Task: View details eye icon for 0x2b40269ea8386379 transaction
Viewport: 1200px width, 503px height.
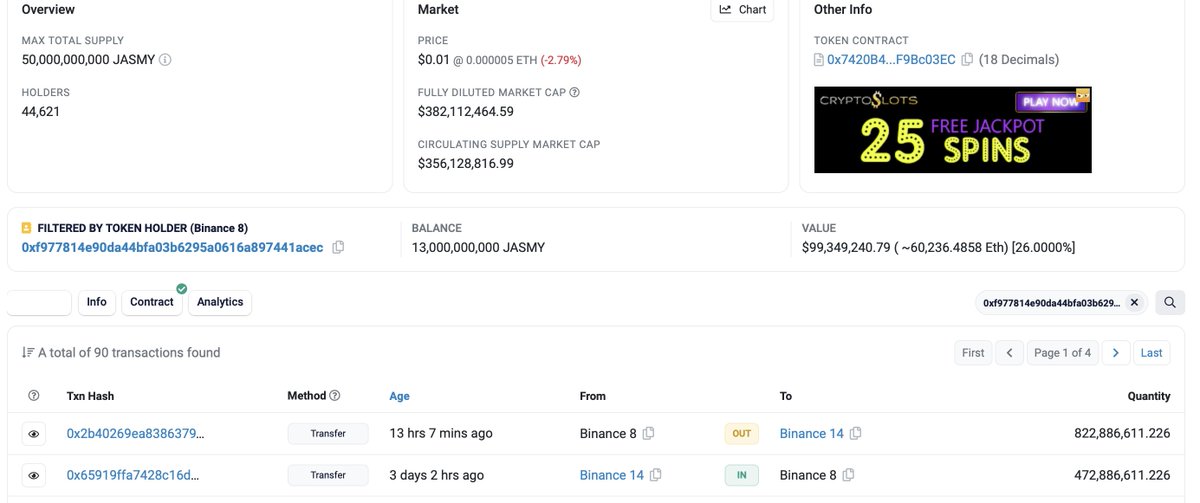Action: pos(34,434)
